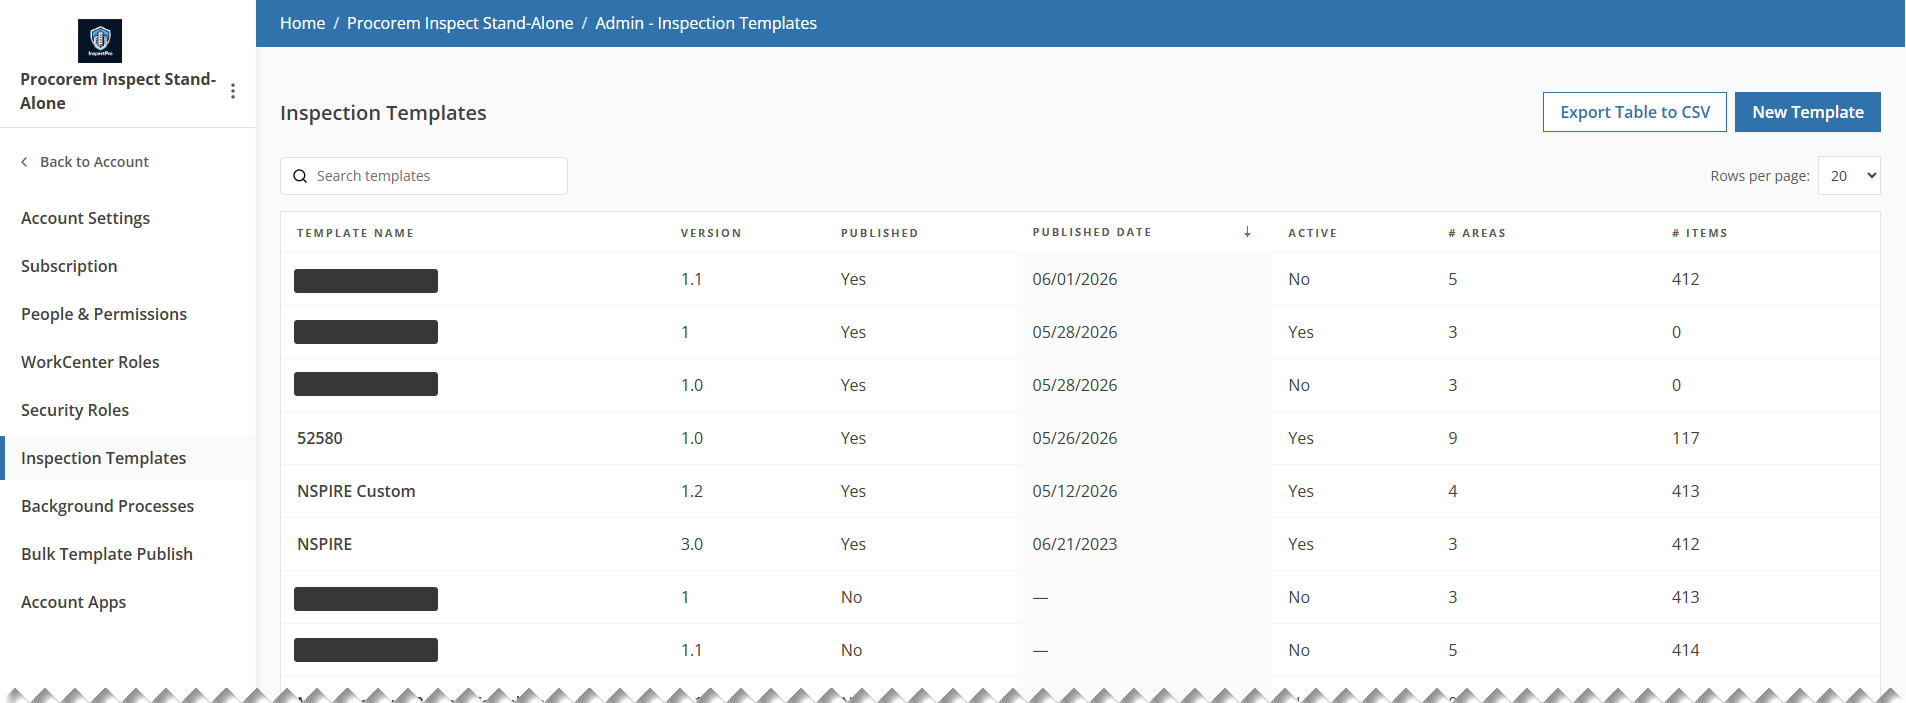This screenshot has height=703, width=1906.
Task: Sort by the # Areas column header
Action: click(1476, 233)
